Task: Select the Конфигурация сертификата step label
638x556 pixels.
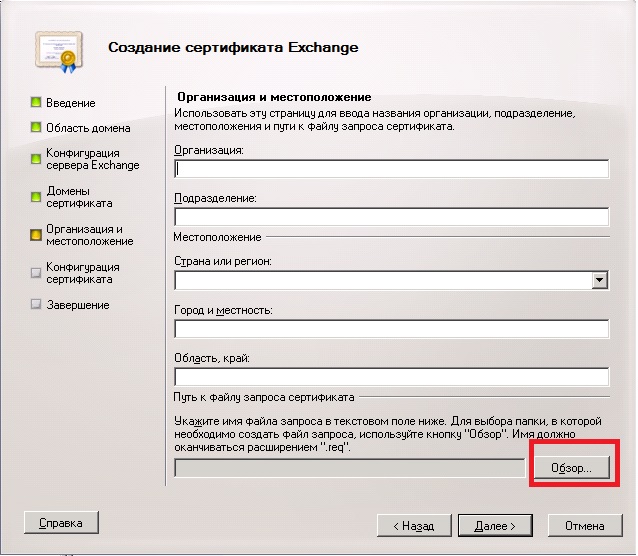Action: 83,273
